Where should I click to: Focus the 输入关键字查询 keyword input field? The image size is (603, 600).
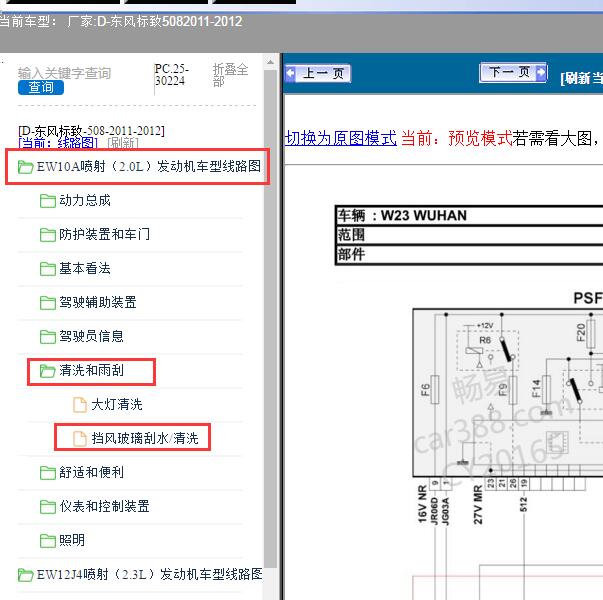pos(64,73)
